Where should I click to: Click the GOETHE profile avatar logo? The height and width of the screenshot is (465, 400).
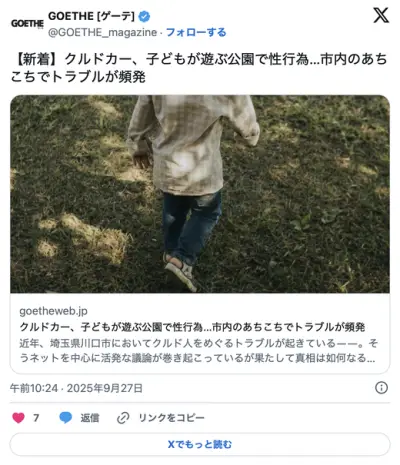click(27, 24)
